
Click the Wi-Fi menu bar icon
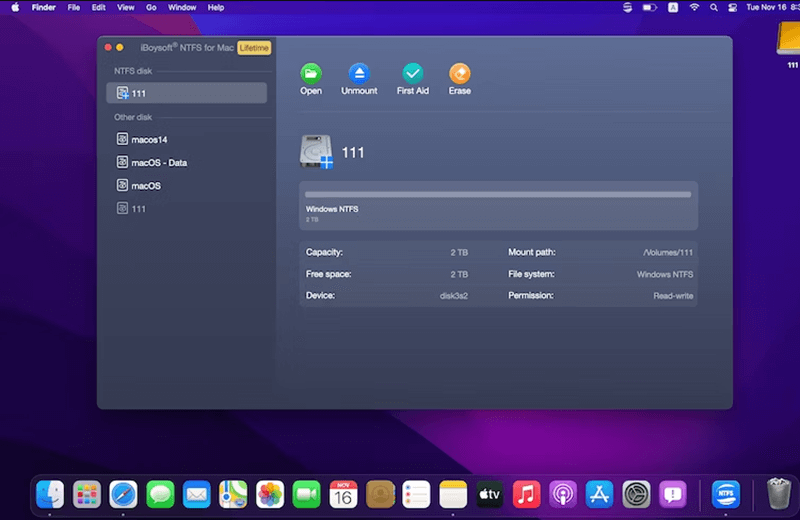pyautogui.click(x=694, y=7)
